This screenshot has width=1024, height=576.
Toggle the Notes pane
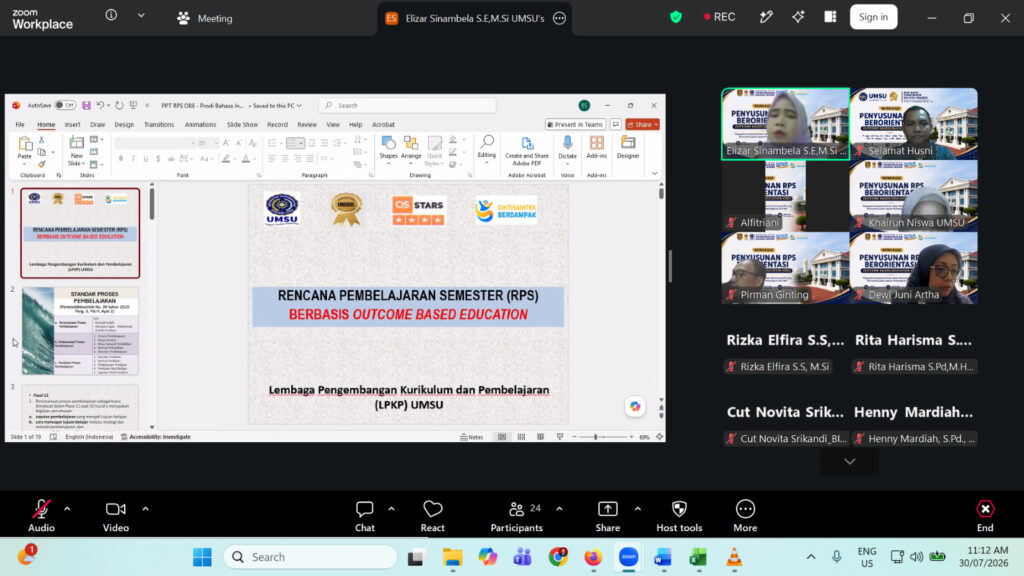(x=472, y=437)
